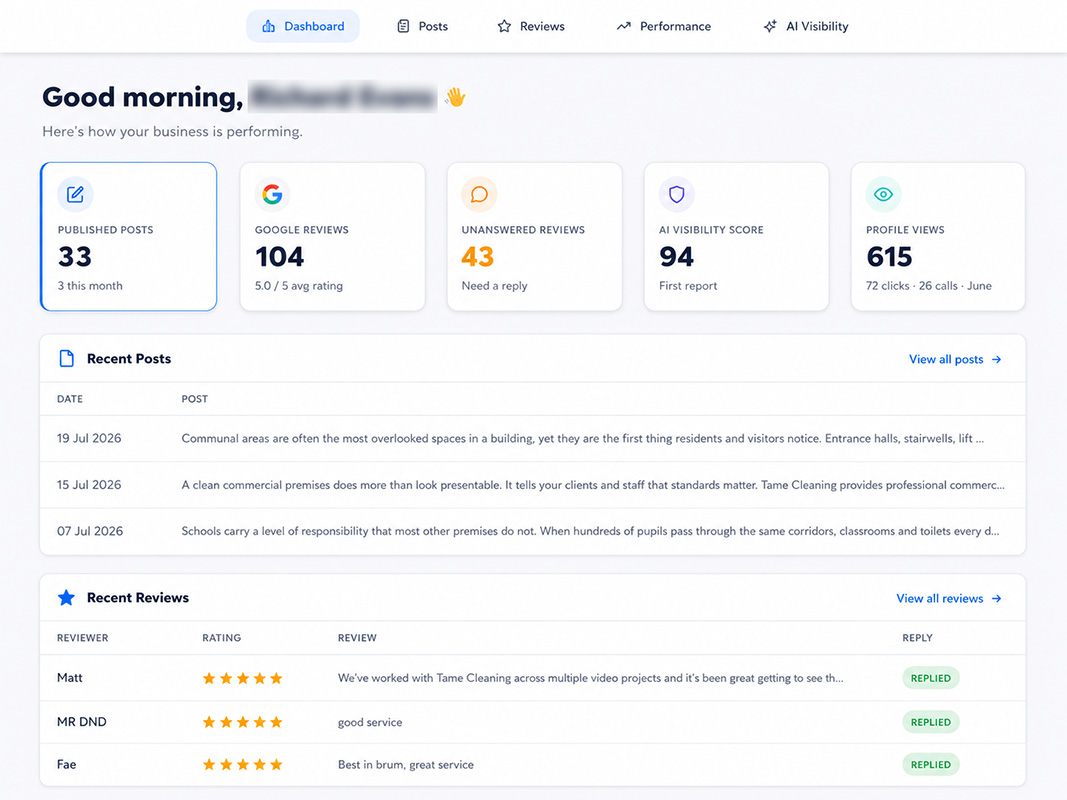Click the Google logo icon

click(272, 195)
